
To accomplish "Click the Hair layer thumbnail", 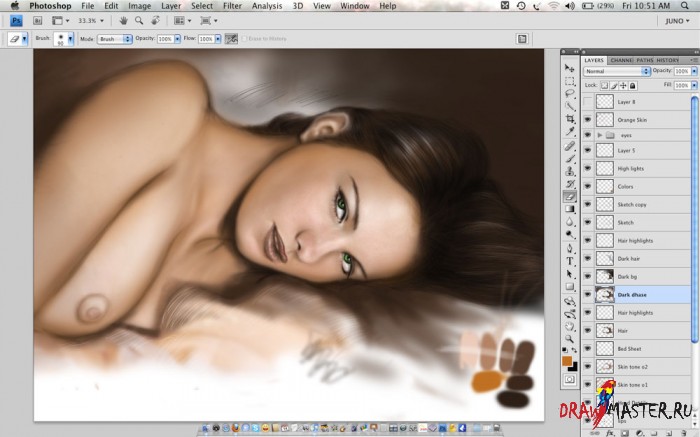I will point(605,330).
